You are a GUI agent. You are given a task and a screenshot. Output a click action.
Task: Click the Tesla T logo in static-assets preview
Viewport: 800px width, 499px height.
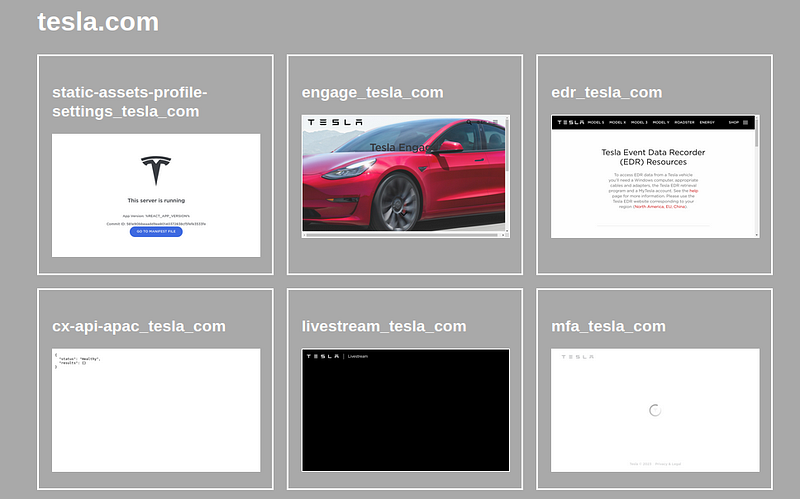tap(156, 170)
